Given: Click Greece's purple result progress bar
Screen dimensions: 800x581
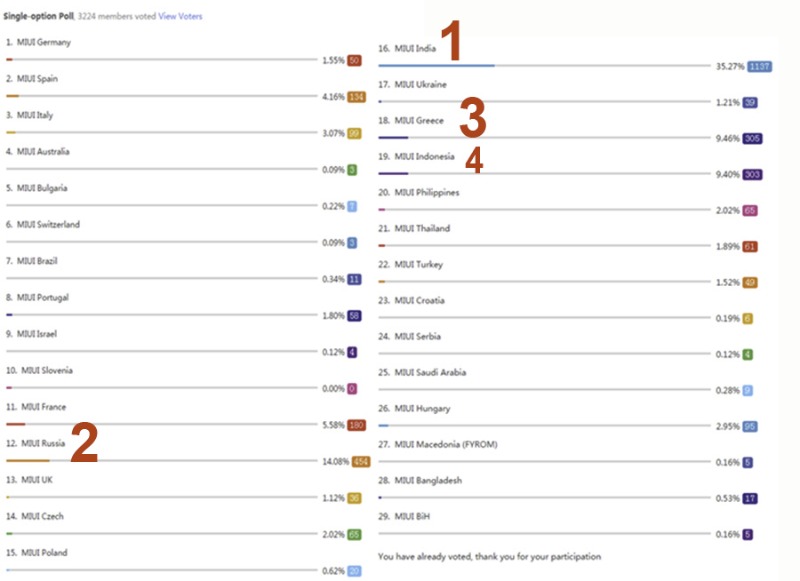Looking at the screenshot, I should (393, 138).
